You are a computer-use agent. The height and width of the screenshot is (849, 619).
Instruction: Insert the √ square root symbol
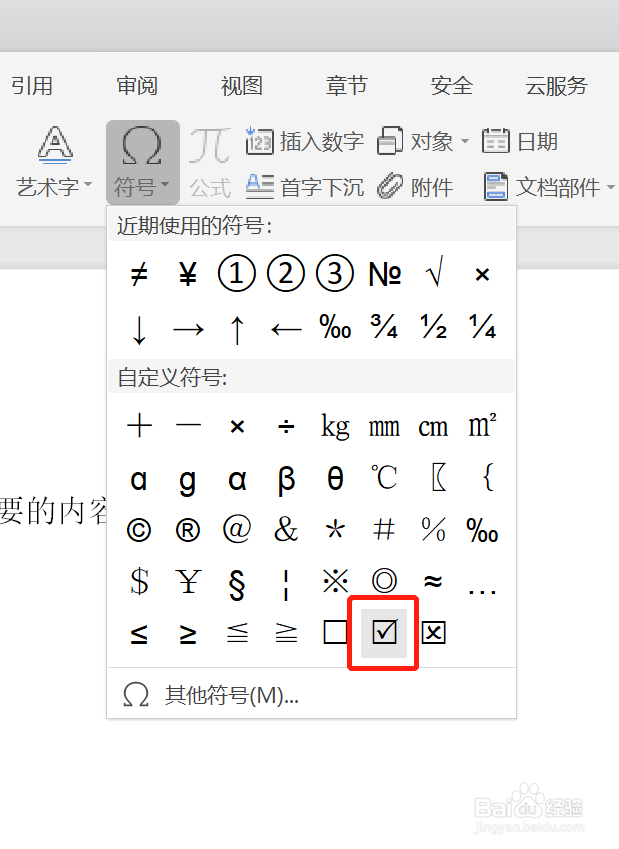(x=433, y=272)
